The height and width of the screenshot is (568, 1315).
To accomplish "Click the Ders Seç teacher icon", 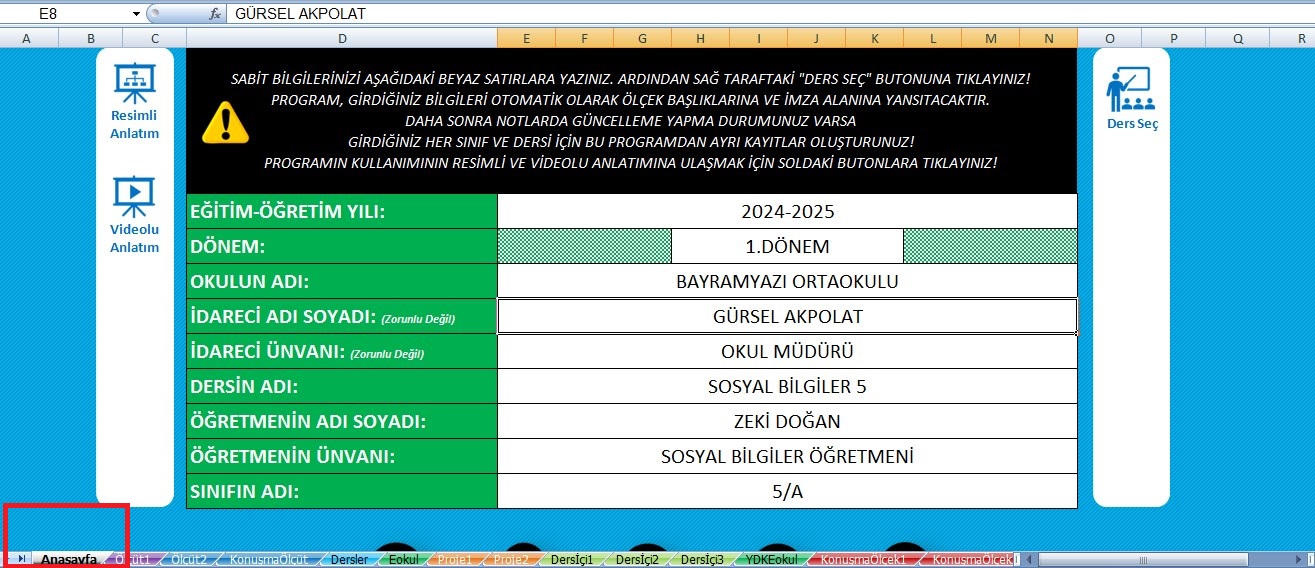I will pyautogui.click(x=1130, y=89).
